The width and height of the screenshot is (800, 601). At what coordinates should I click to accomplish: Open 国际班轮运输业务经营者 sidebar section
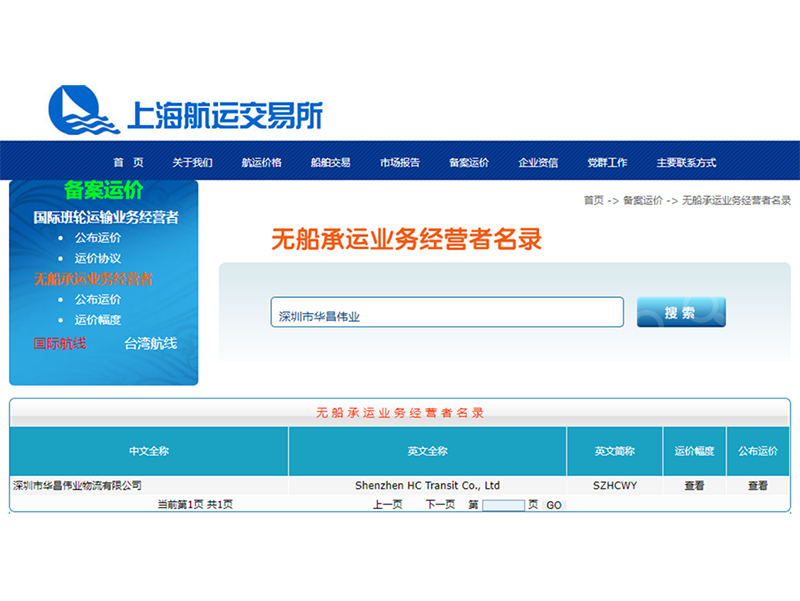106,217
